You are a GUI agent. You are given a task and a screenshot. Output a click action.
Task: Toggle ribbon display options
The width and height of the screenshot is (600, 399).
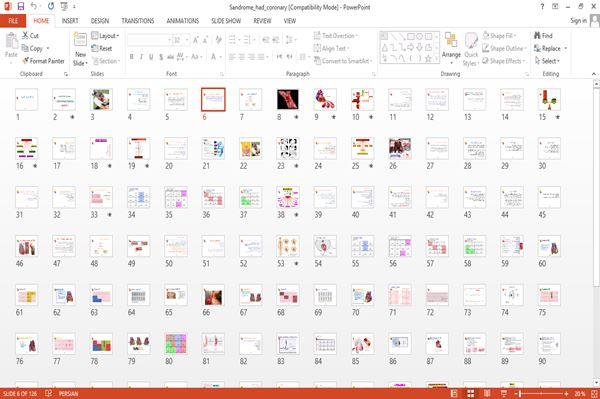click(555, 7)
